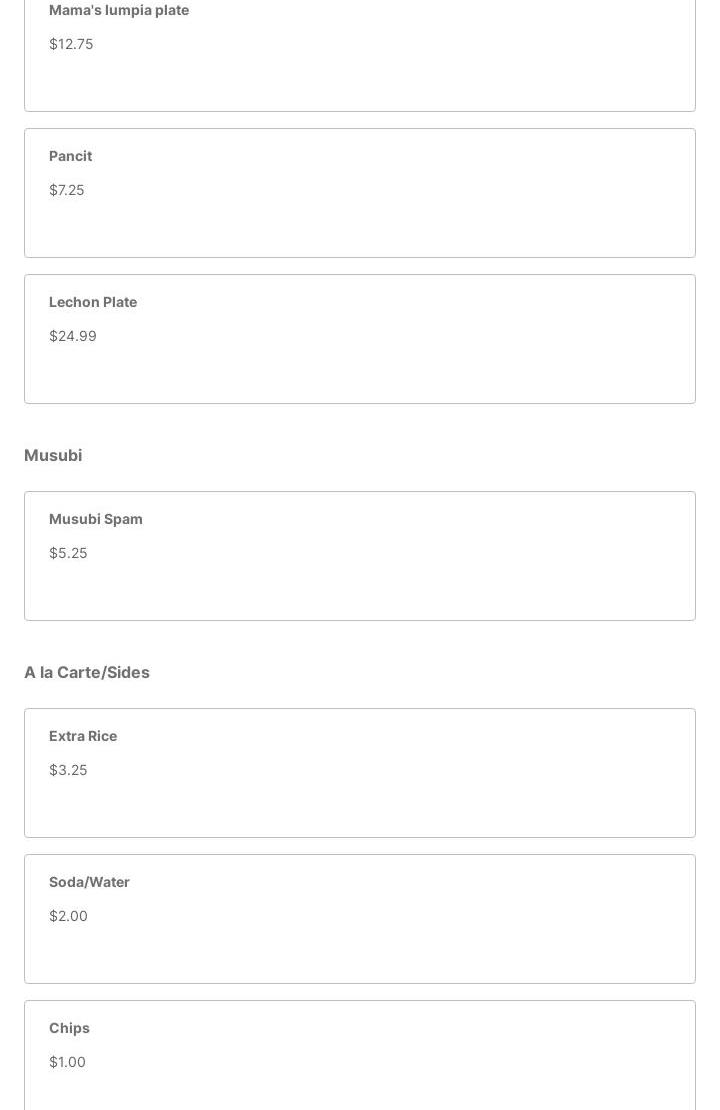The image size is (720, 1110).
Task: Open the Musubi Spam item card
Action: coord(360,556)
